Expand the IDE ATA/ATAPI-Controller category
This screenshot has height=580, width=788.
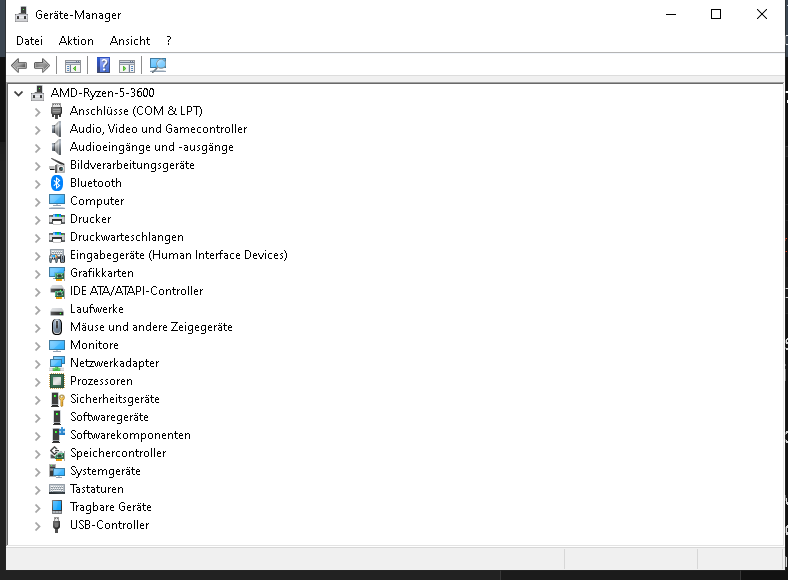[x=38, y=292]
